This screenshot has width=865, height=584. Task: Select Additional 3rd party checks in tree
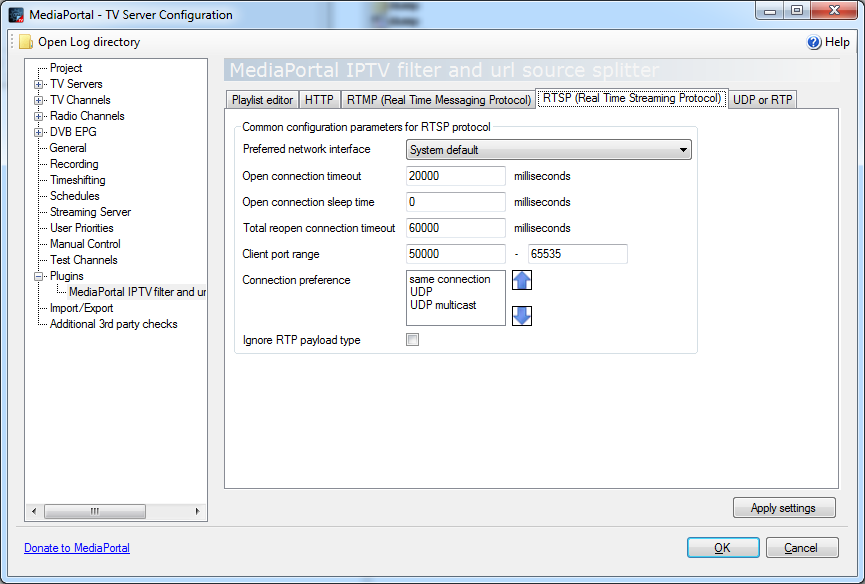[x=114, y=324]
